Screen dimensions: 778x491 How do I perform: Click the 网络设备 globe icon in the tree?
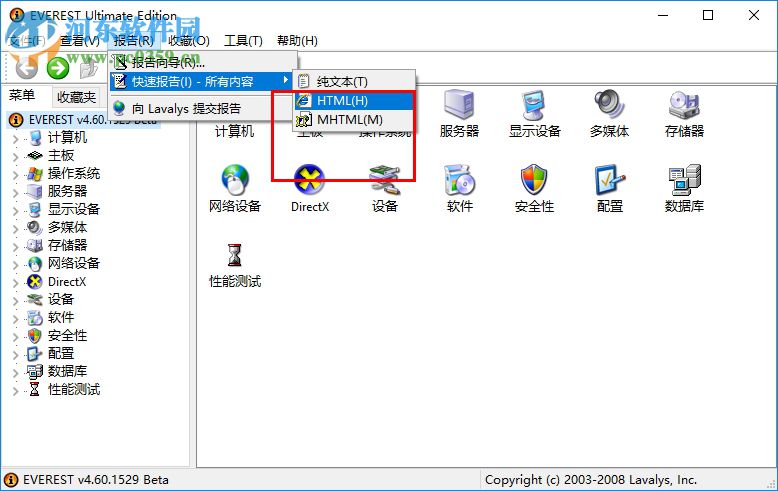35,263
